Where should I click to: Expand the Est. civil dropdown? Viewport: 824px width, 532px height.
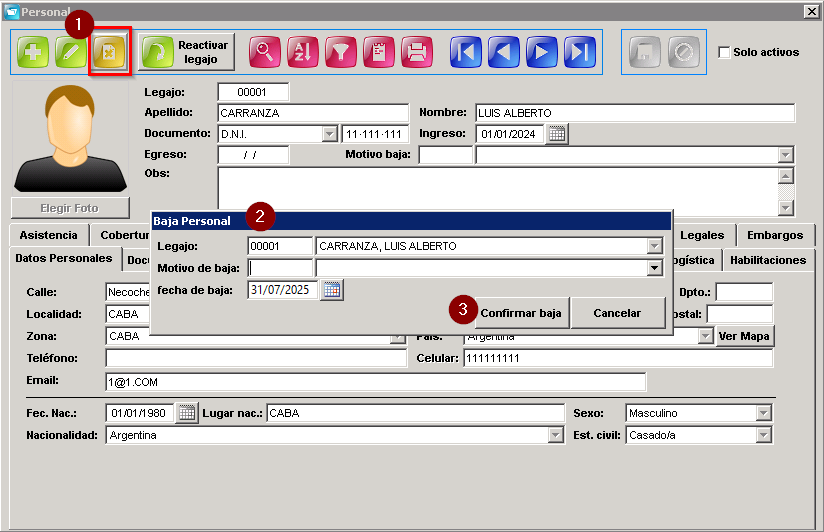click(x=764, y=435)
